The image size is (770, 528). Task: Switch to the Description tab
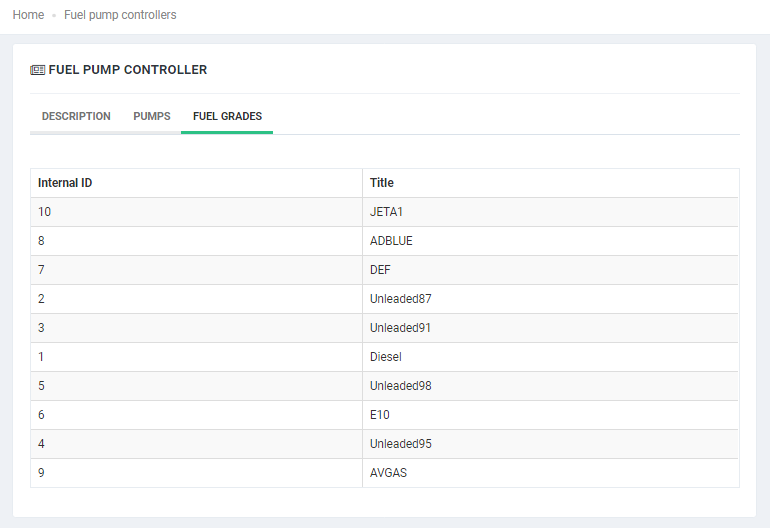coord(76,116)
